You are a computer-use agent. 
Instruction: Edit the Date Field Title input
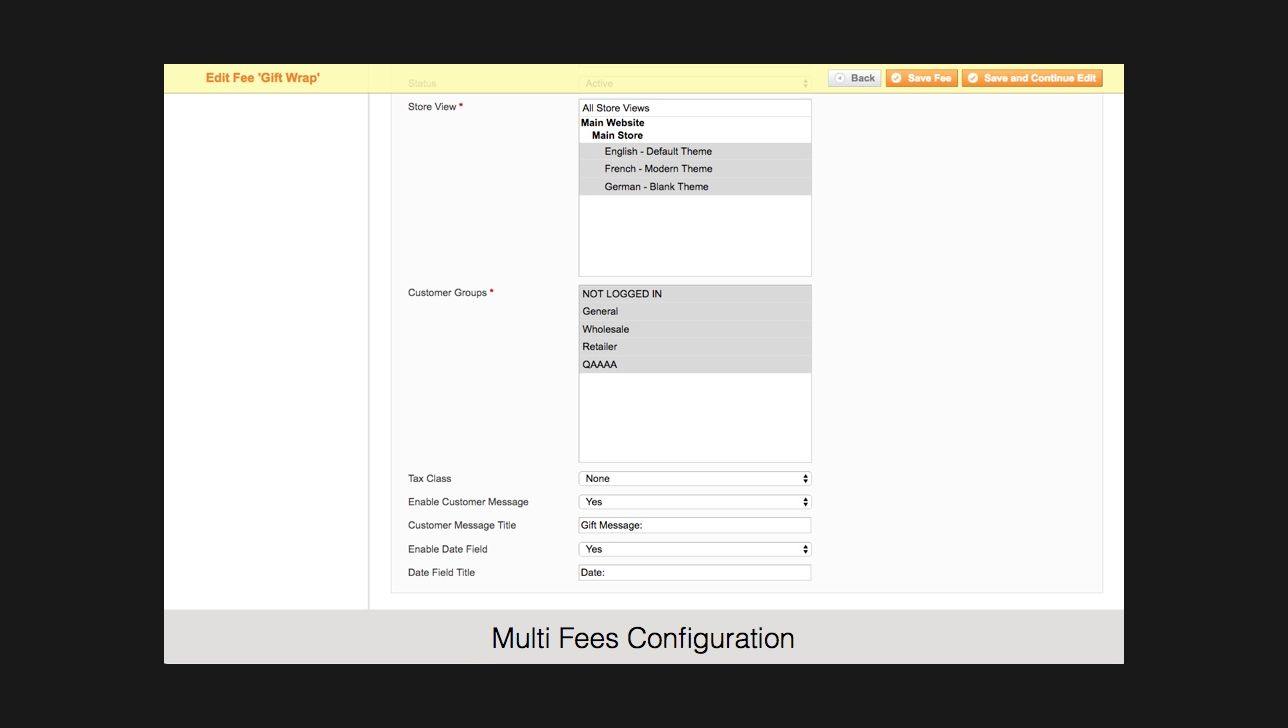pyautogui.click(x=694, y=572)
